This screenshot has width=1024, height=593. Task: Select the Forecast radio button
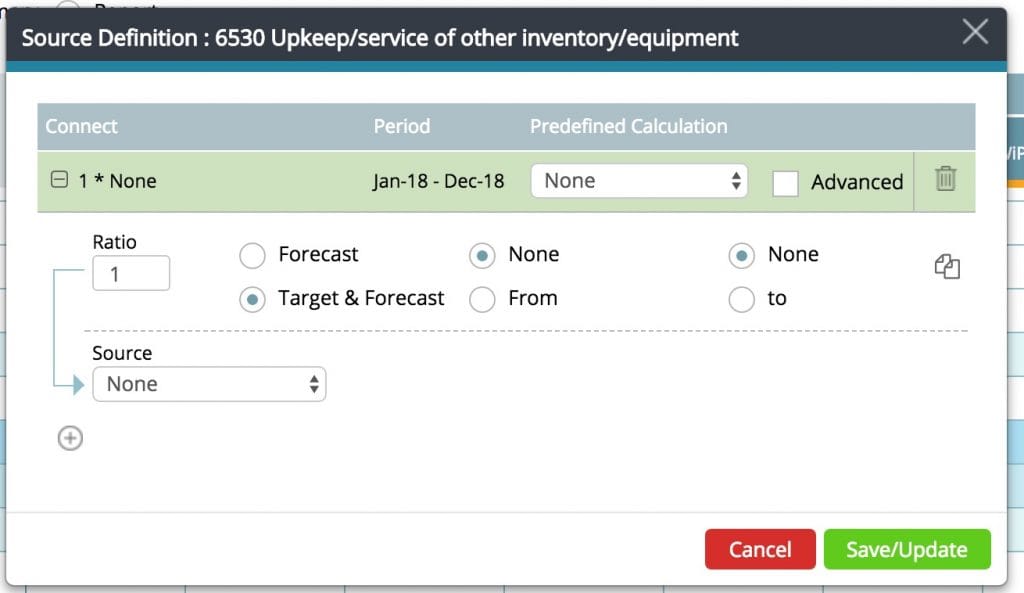pyautogui.click(x=253, y=255)
